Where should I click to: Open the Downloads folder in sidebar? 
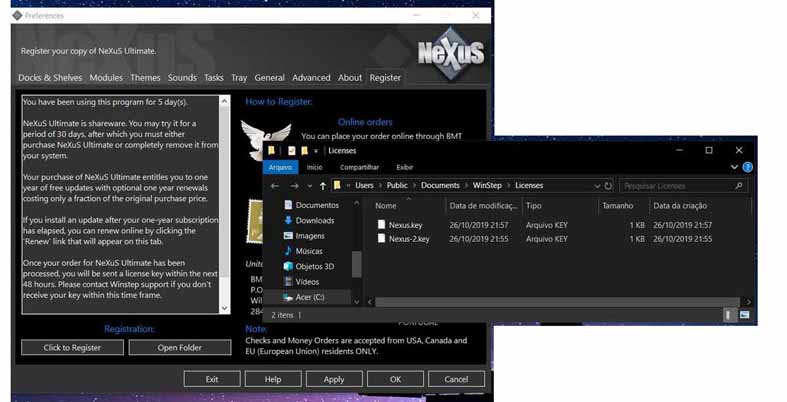(x=314, y=220)
